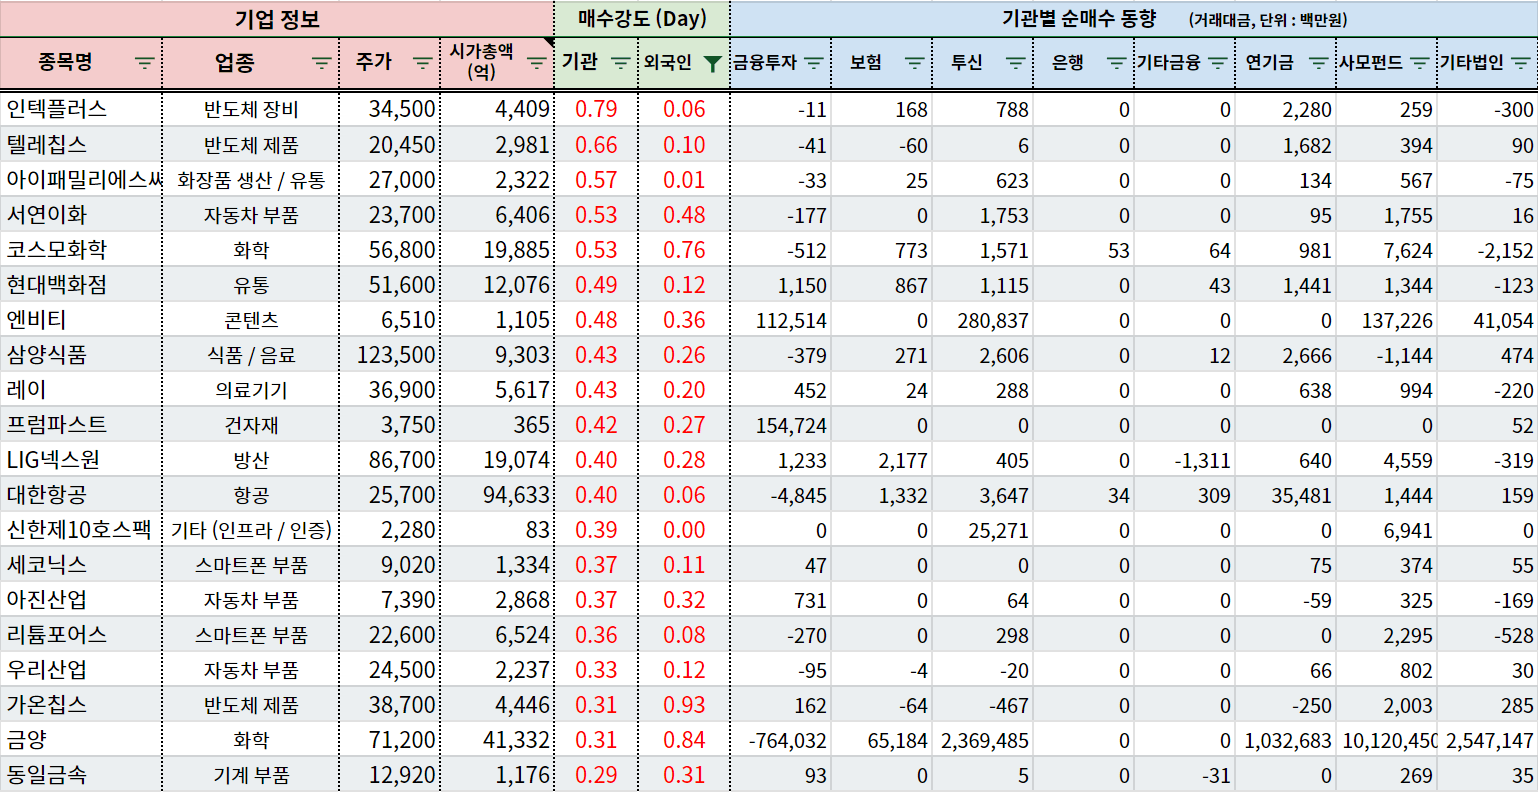Select the 신한제10호스팩 stock name cell
This screenshot has width=1538, height=792.
pos(81,530)
